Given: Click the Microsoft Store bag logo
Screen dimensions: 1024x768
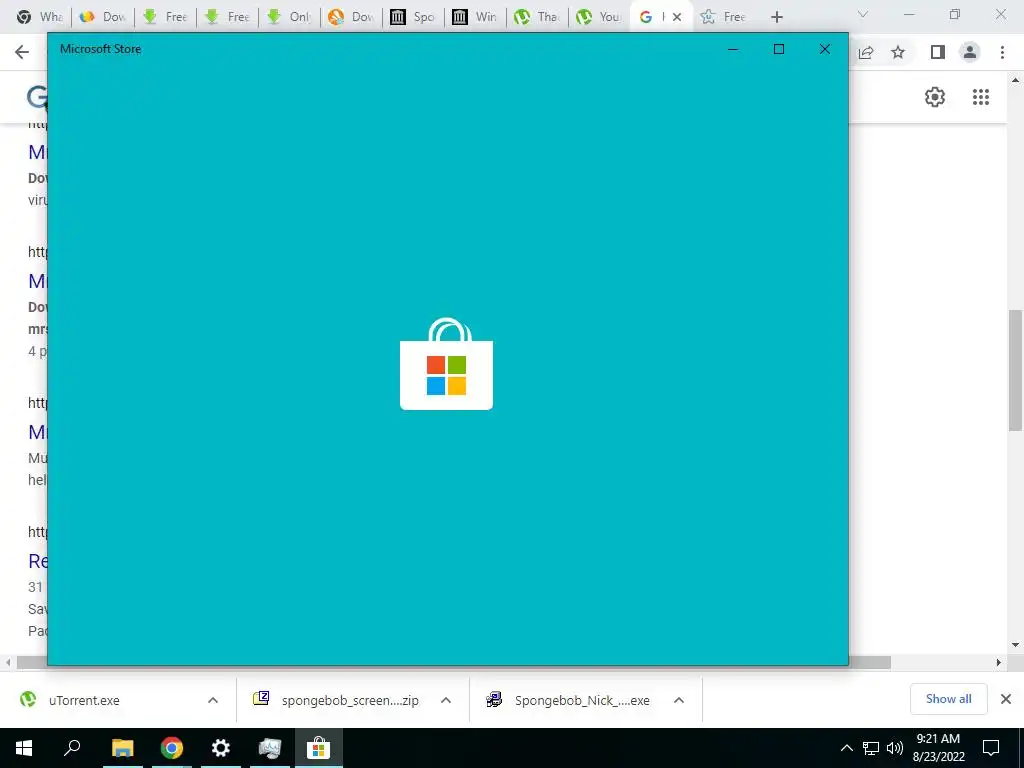Looking at the screenshot, I should click(x=447, y=364).
